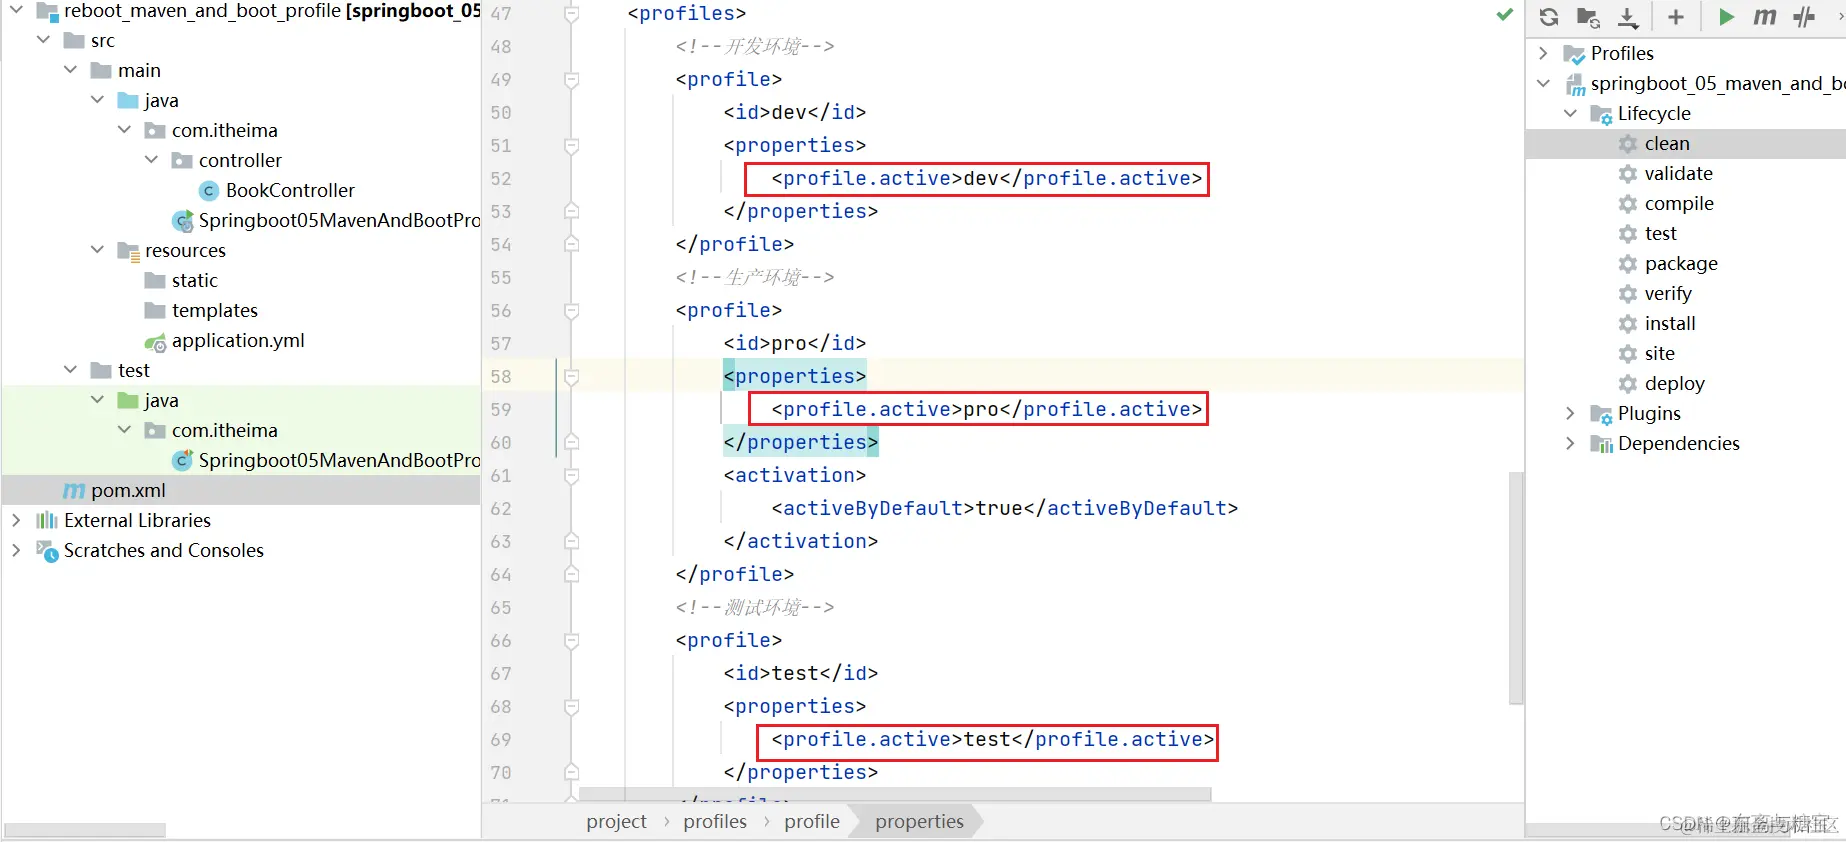Viewport: 1846px width, 842px height.
Task: Click editor vertical scrollbar
Action: click(1516, 587)
